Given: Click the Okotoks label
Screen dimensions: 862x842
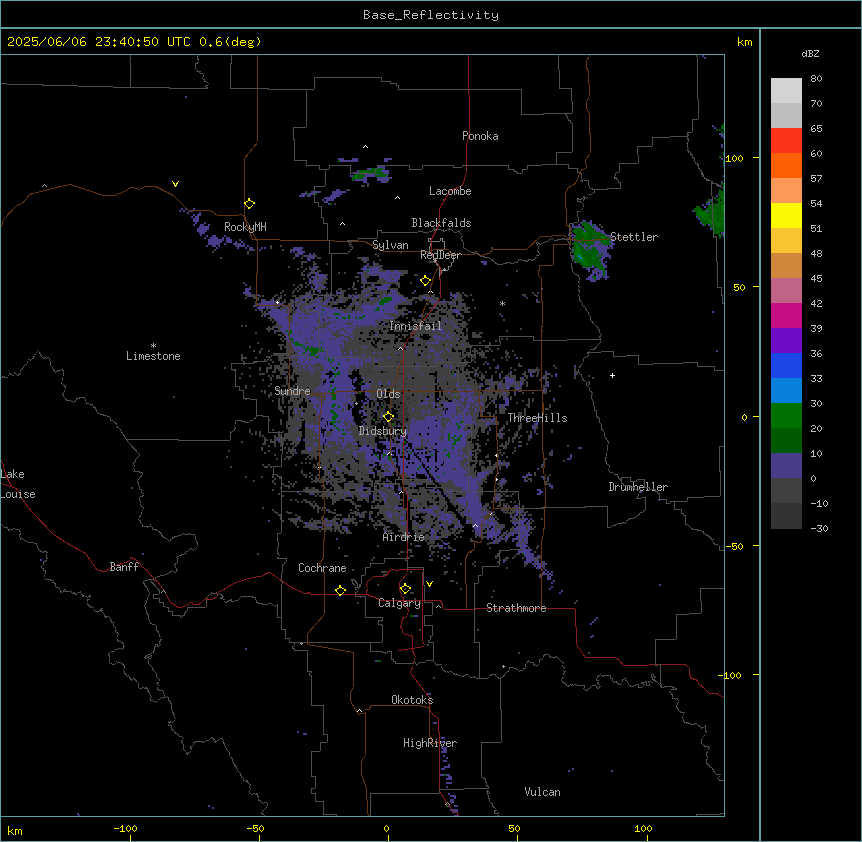Looking at the screenshot, I should click(412, 700).
